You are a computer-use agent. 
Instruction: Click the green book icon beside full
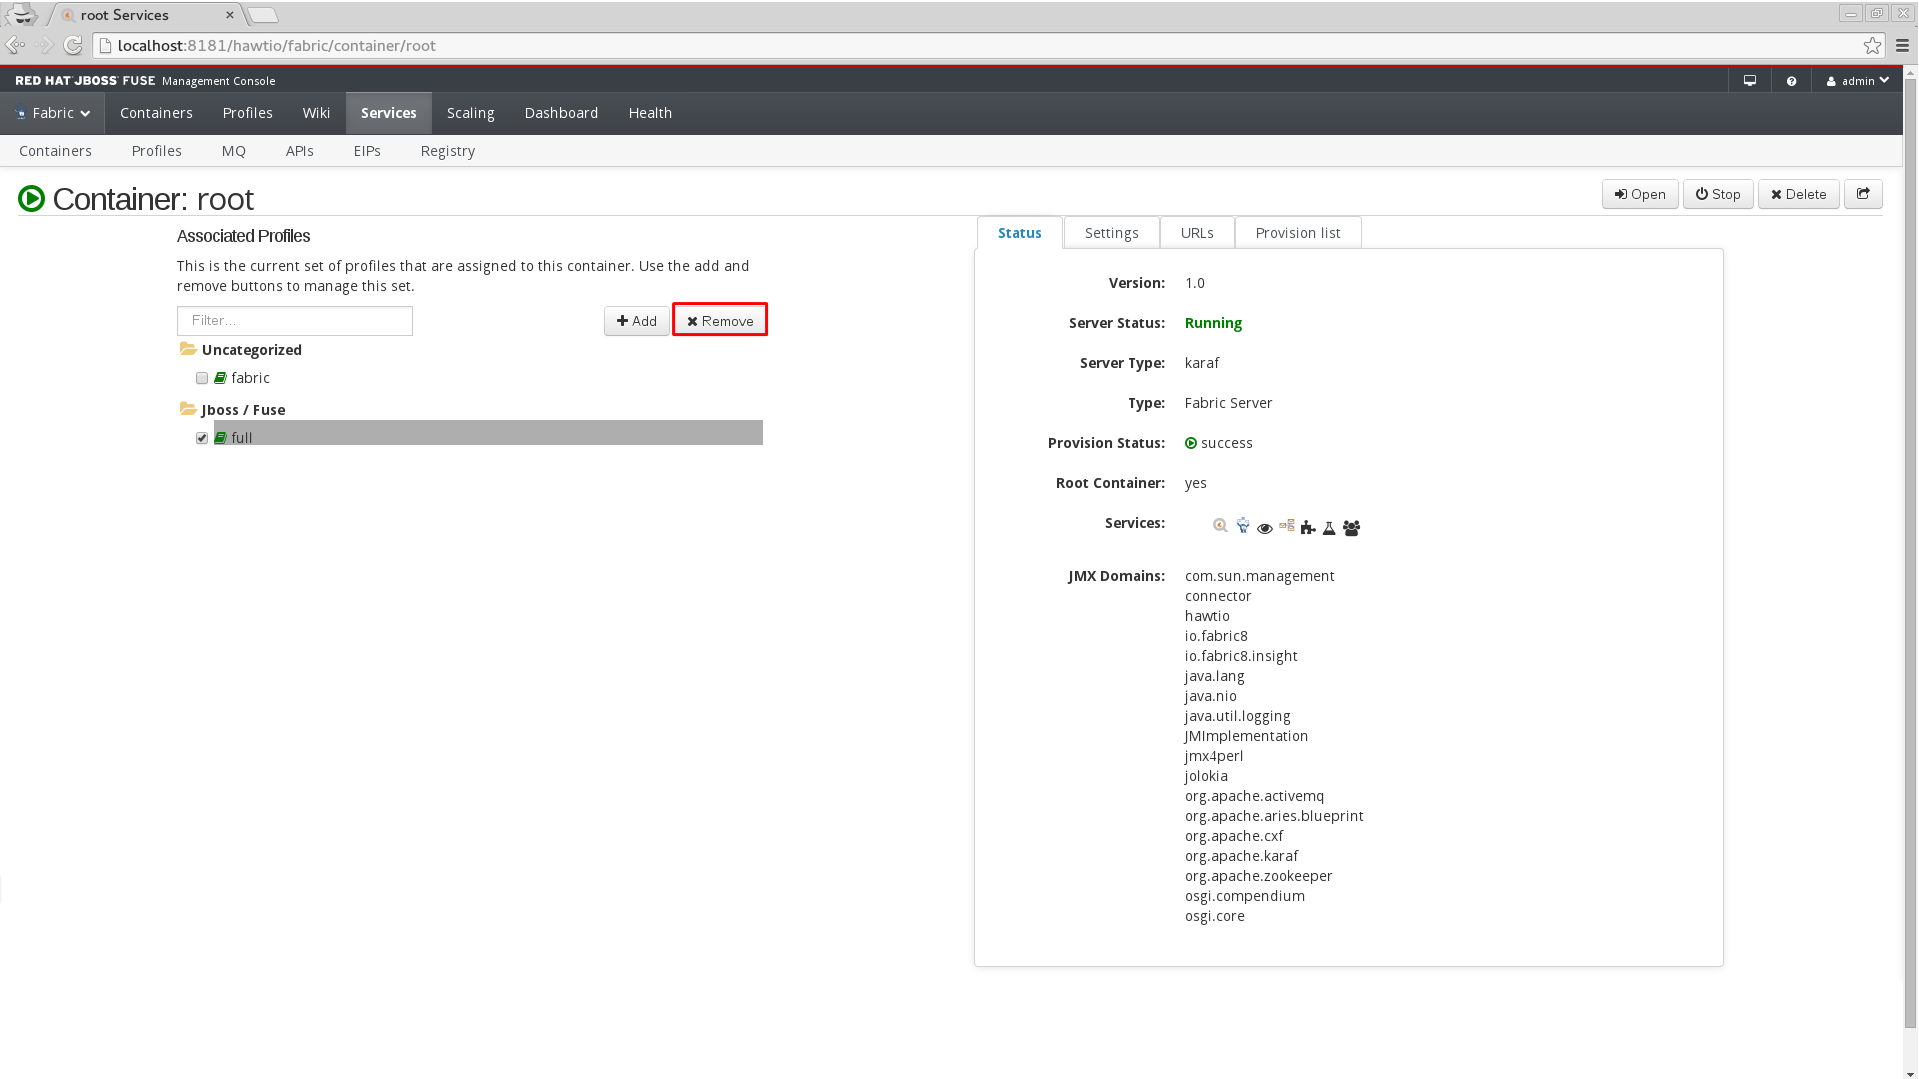(x=220, y=438)
